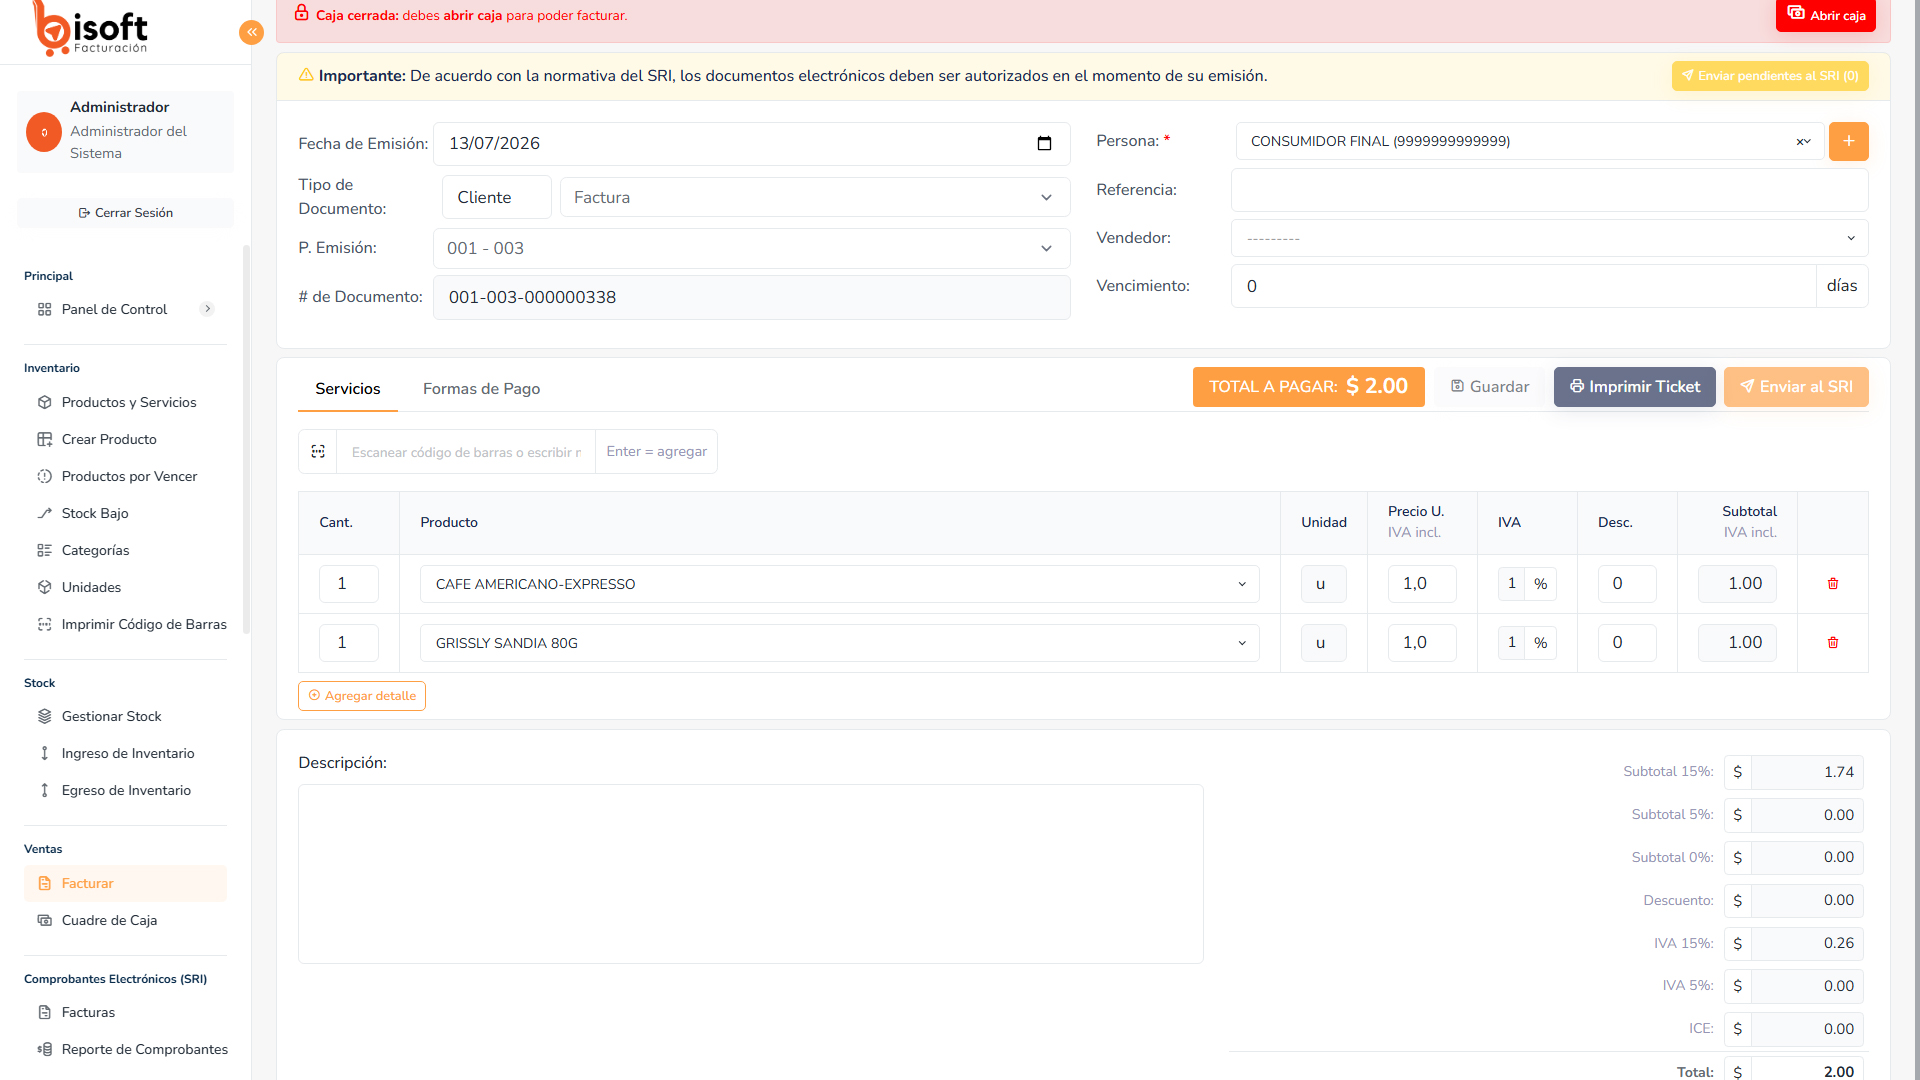Image resolution: width=1920 pixels, height=1080 pixels.
Task: Click the barcode scanner icon
Action: tap(318, 452)
